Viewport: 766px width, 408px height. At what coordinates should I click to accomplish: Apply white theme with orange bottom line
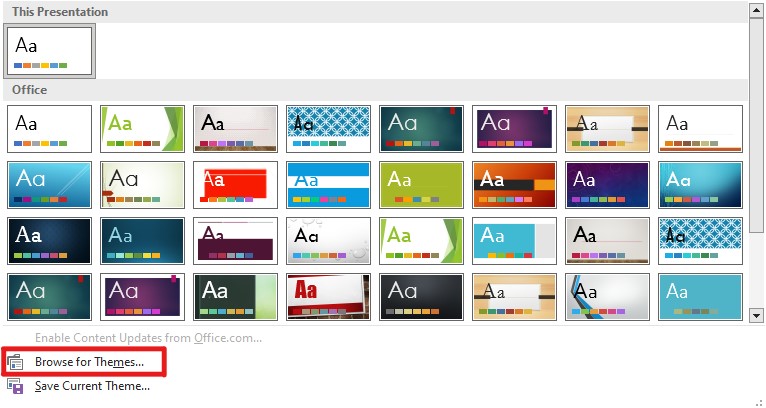700,129
